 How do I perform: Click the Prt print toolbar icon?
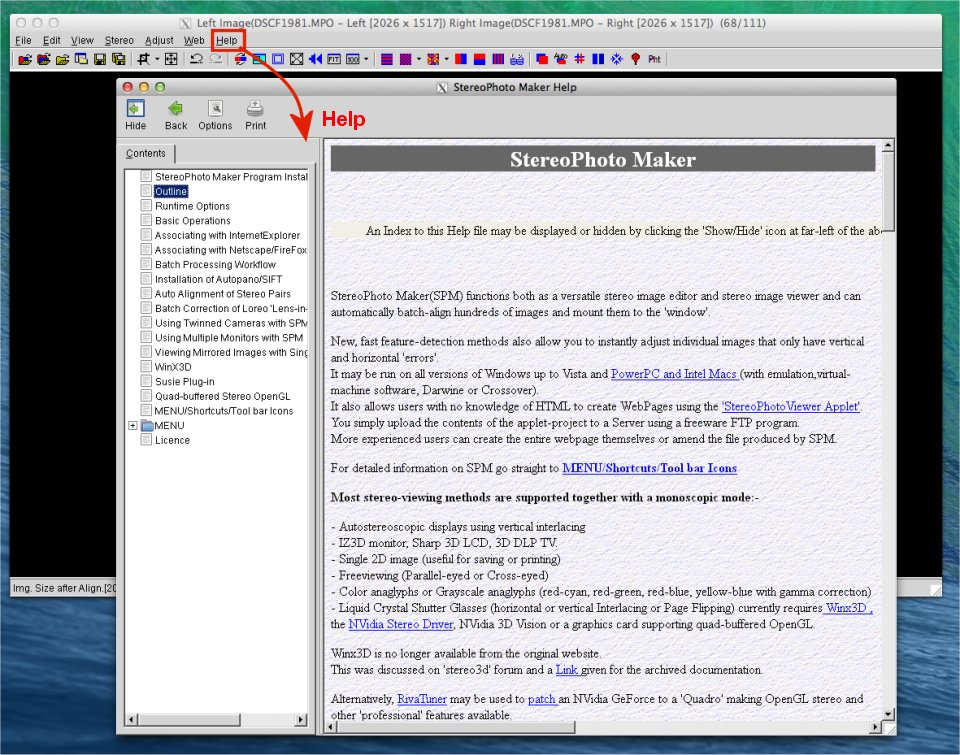654,59
